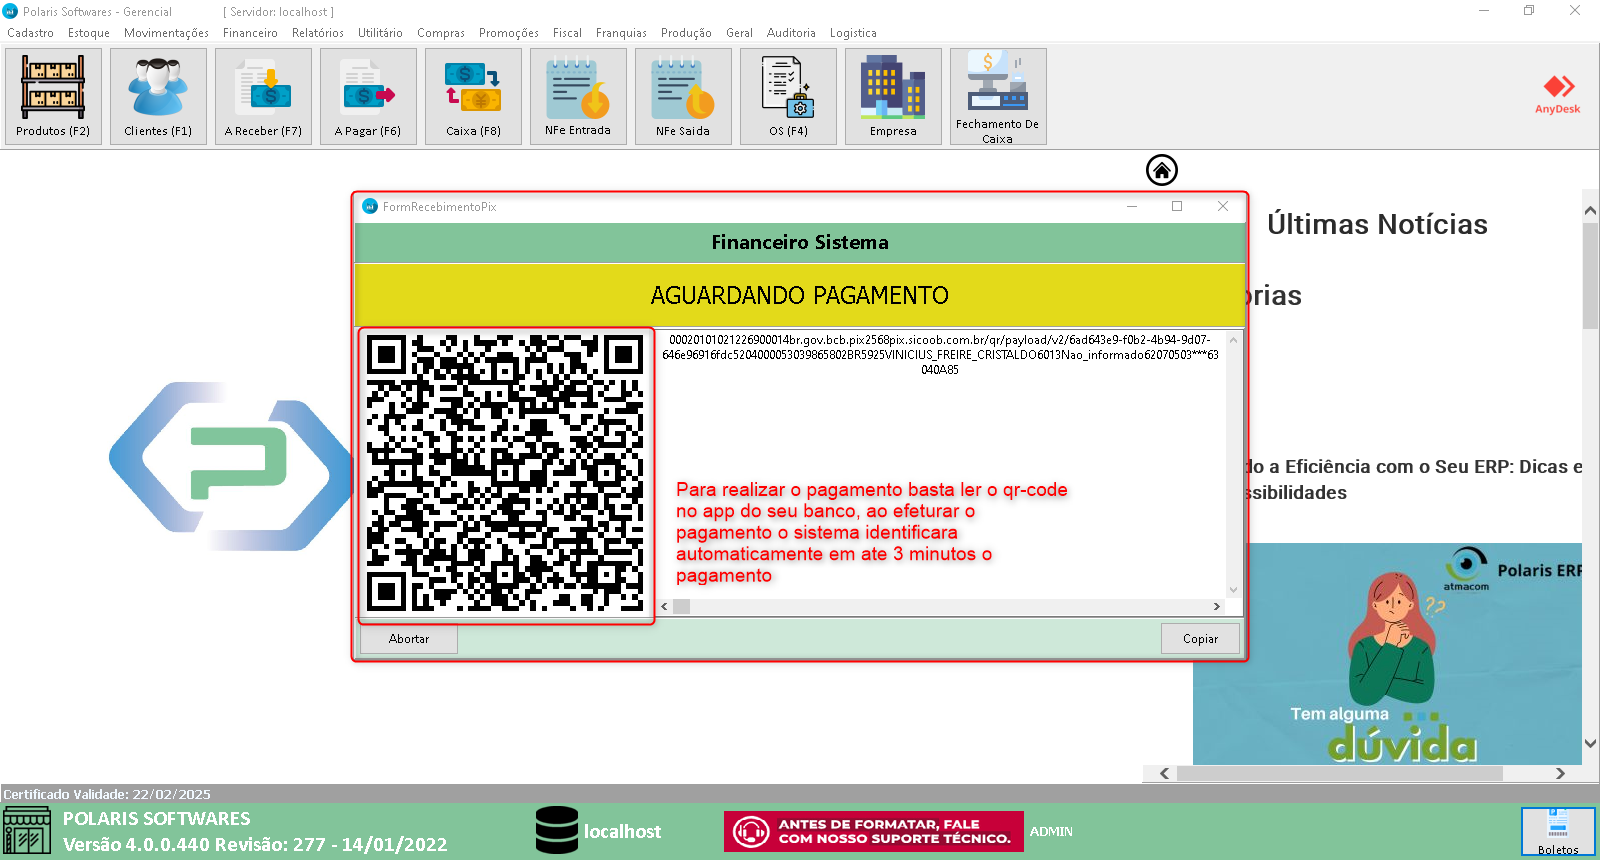Click the Pix payload code text box
The height and width of the screenshot is (860, 1600).
[940, 465]
